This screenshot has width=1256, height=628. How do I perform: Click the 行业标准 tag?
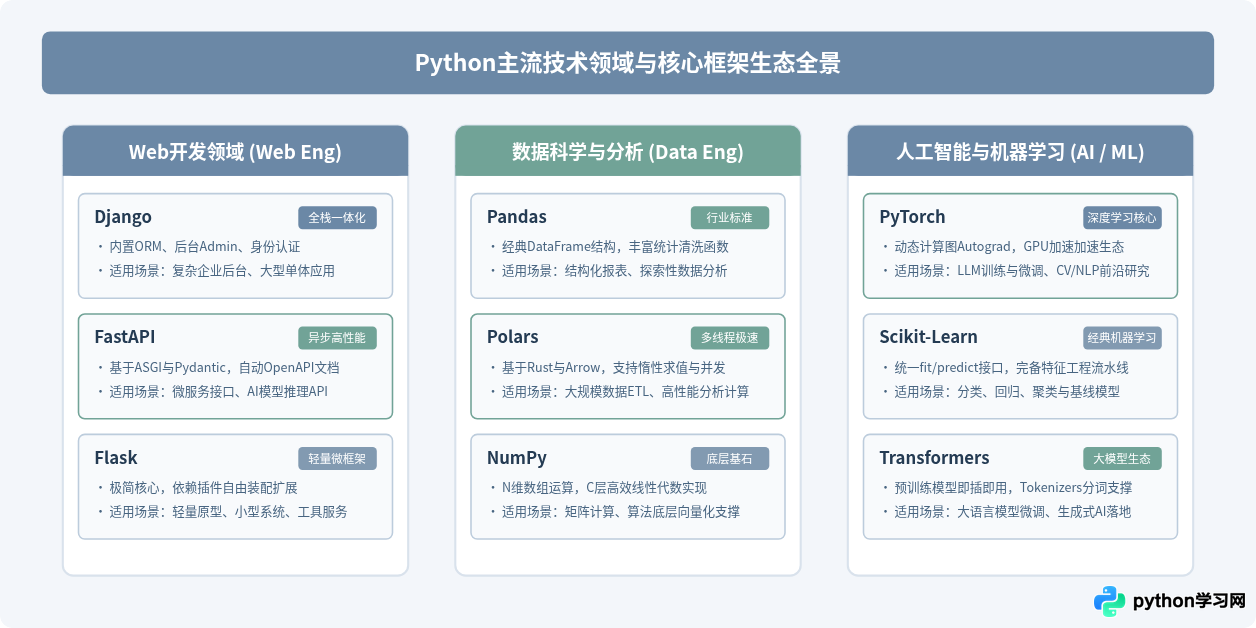730,218
